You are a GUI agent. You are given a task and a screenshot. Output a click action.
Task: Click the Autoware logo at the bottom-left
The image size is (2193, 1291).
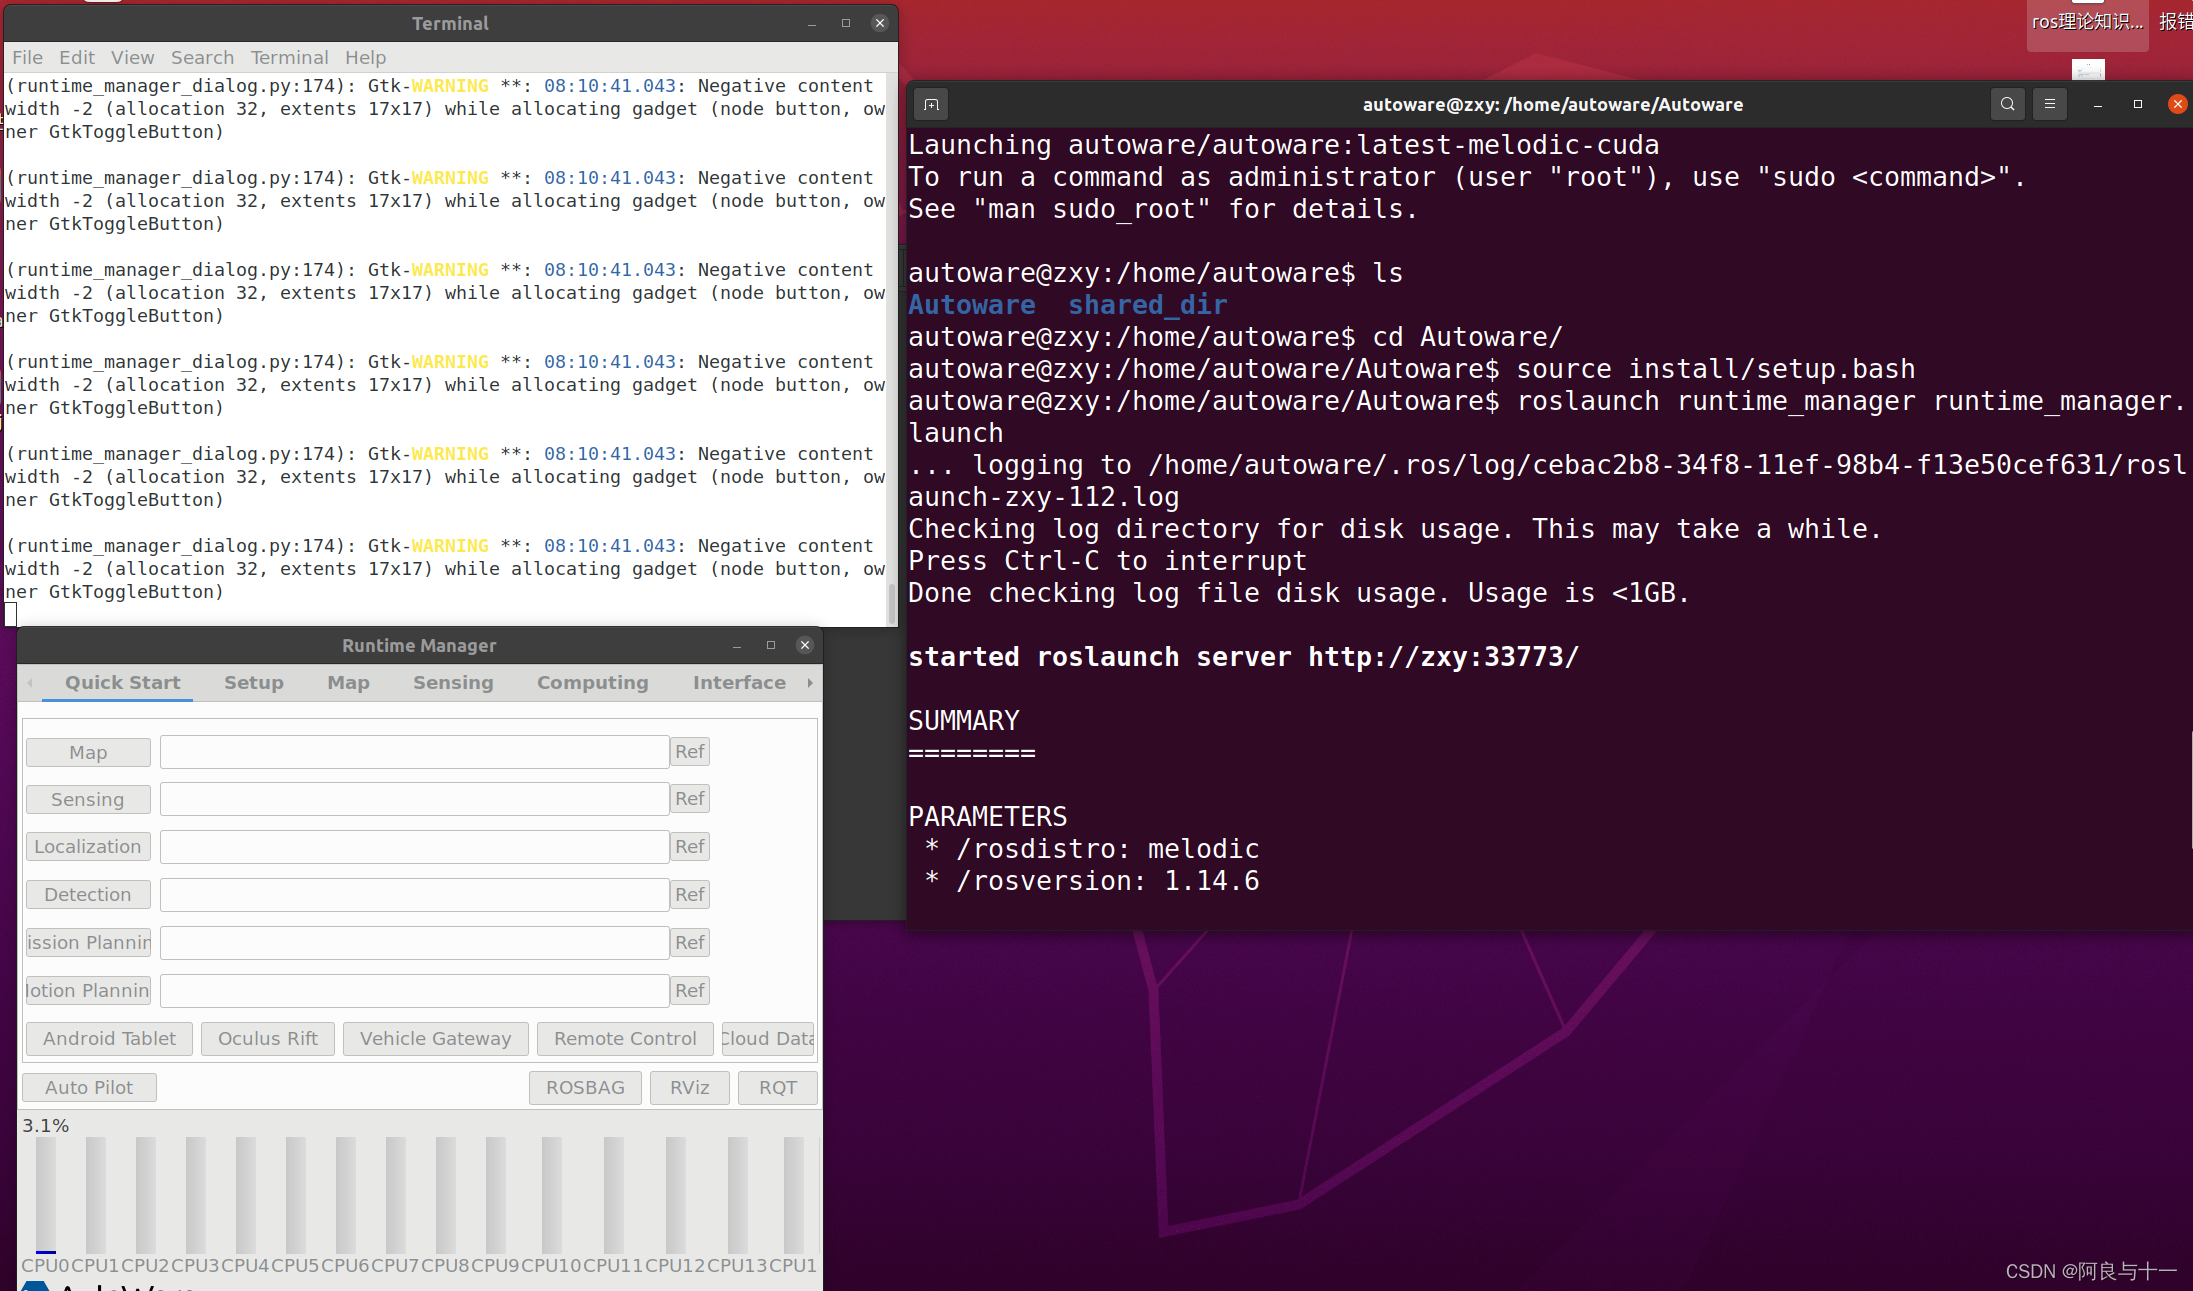(35, 1285)
